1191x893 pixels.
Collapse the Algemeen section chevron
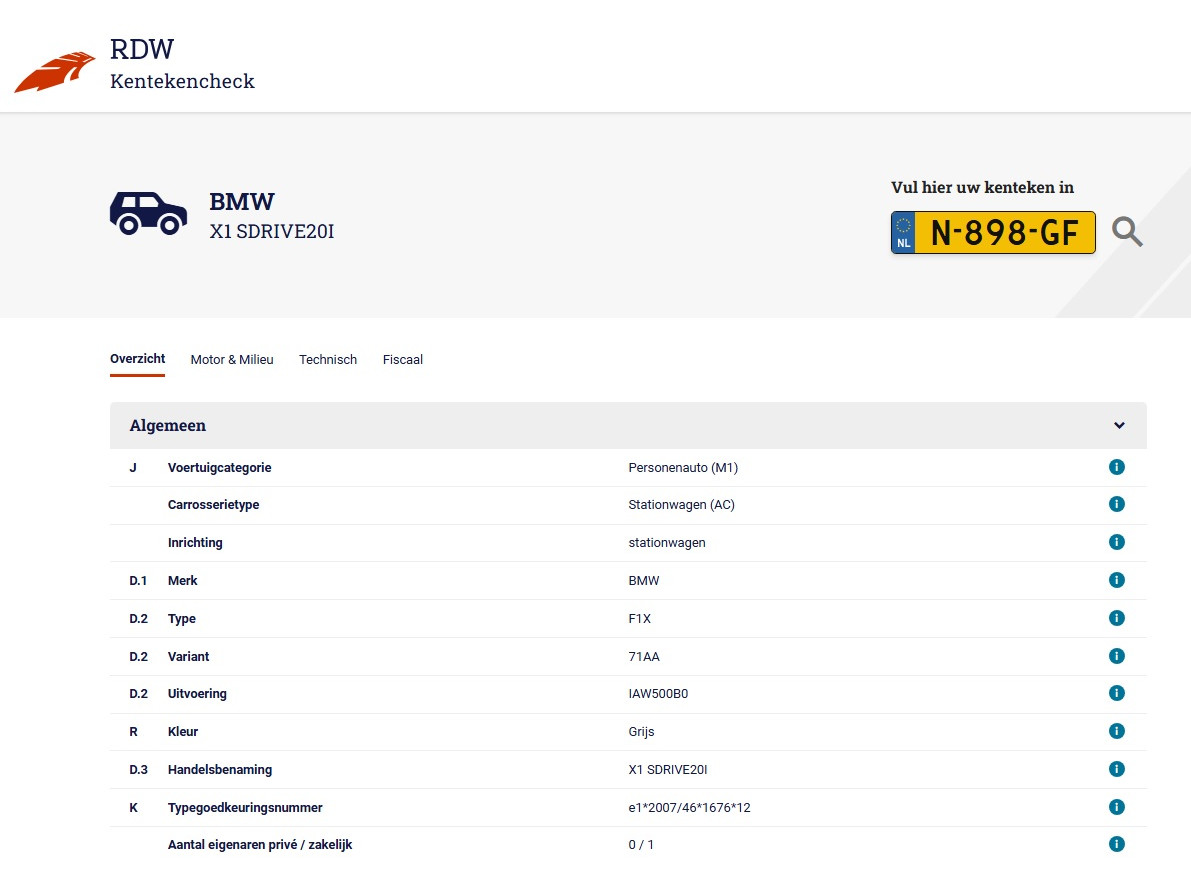pyautogui.click(x=1119, y=426)
